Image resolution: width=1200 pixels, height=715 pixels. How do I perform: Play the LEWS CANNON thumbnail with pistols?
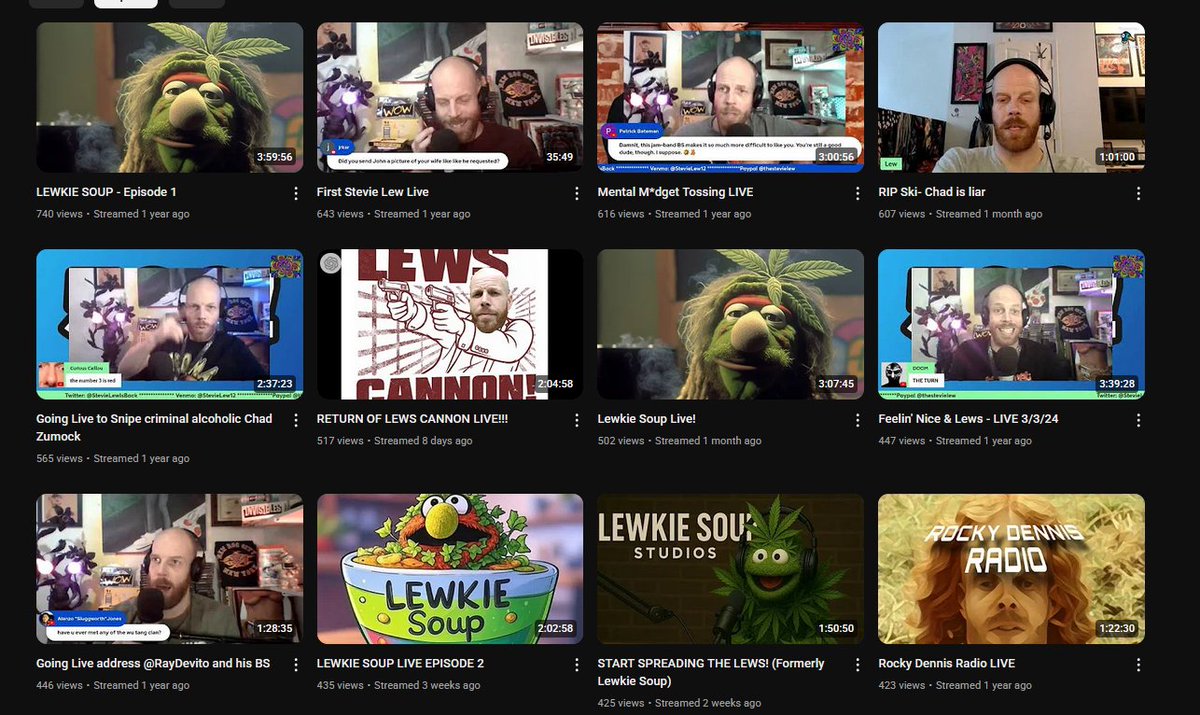point(450,324)
